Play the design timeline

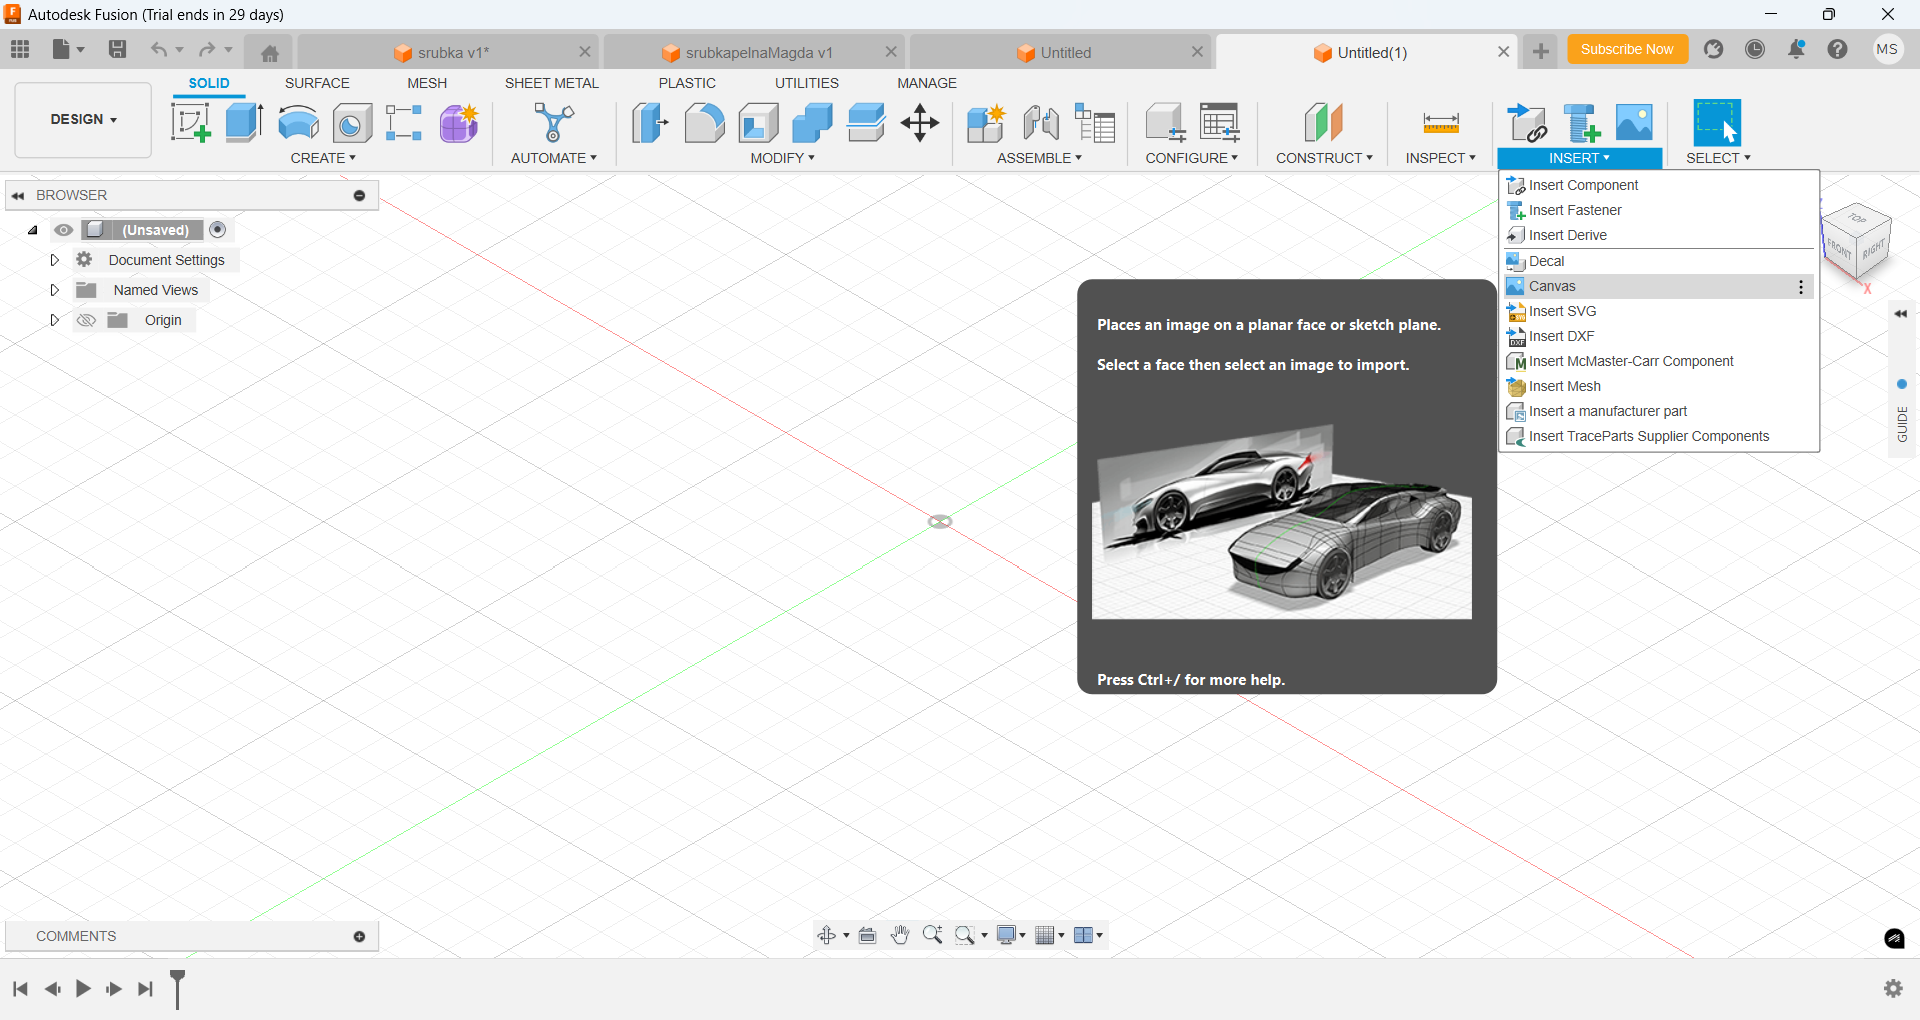click(83, 989)
